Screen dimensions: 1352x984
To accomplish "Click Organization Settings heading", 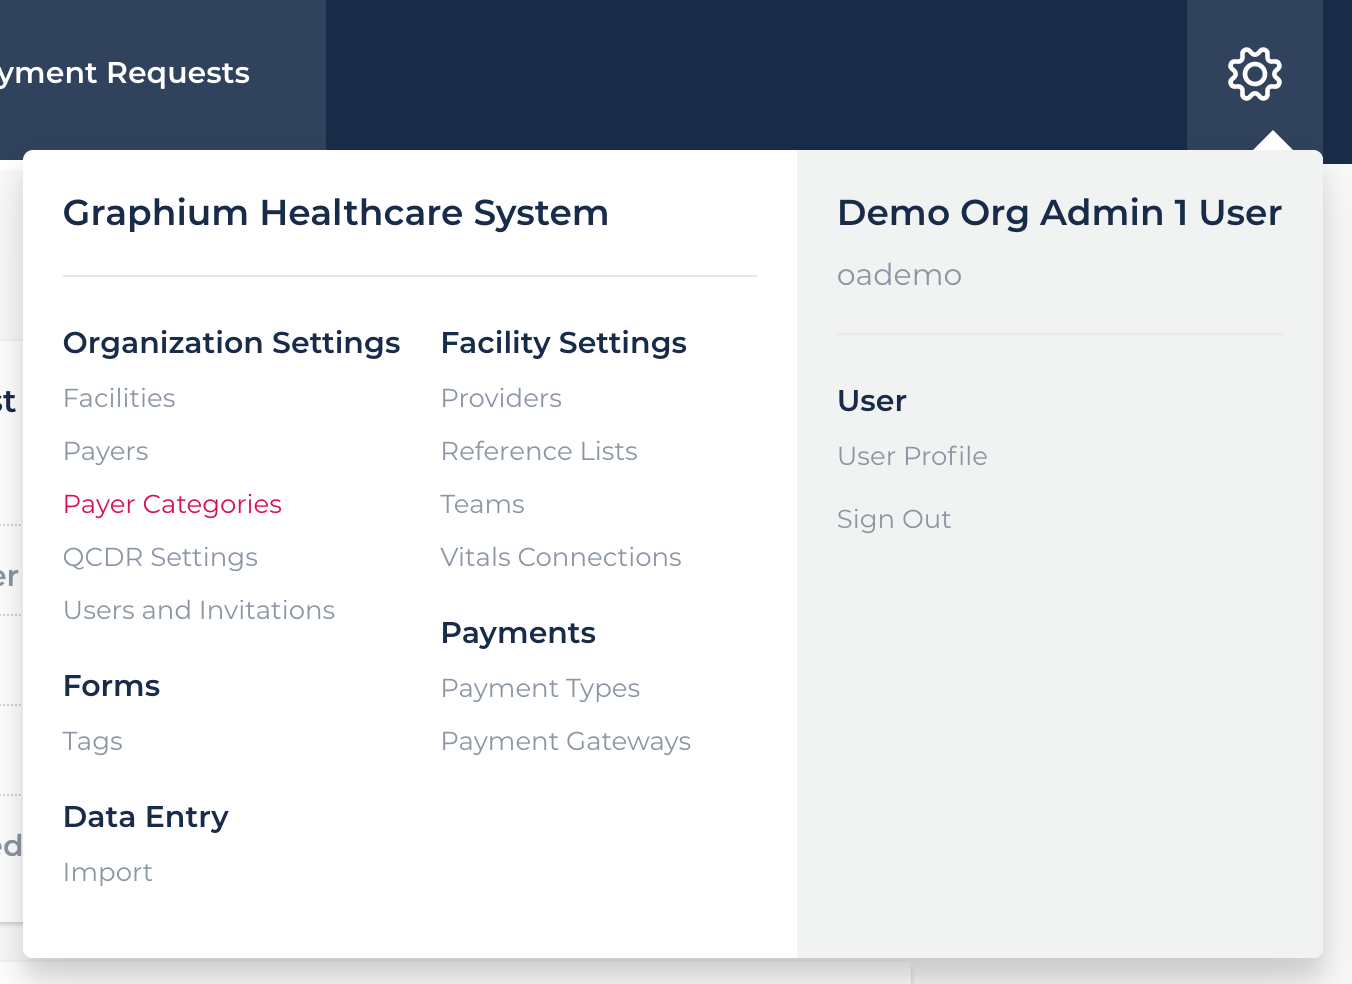I will tap(231, 343).
